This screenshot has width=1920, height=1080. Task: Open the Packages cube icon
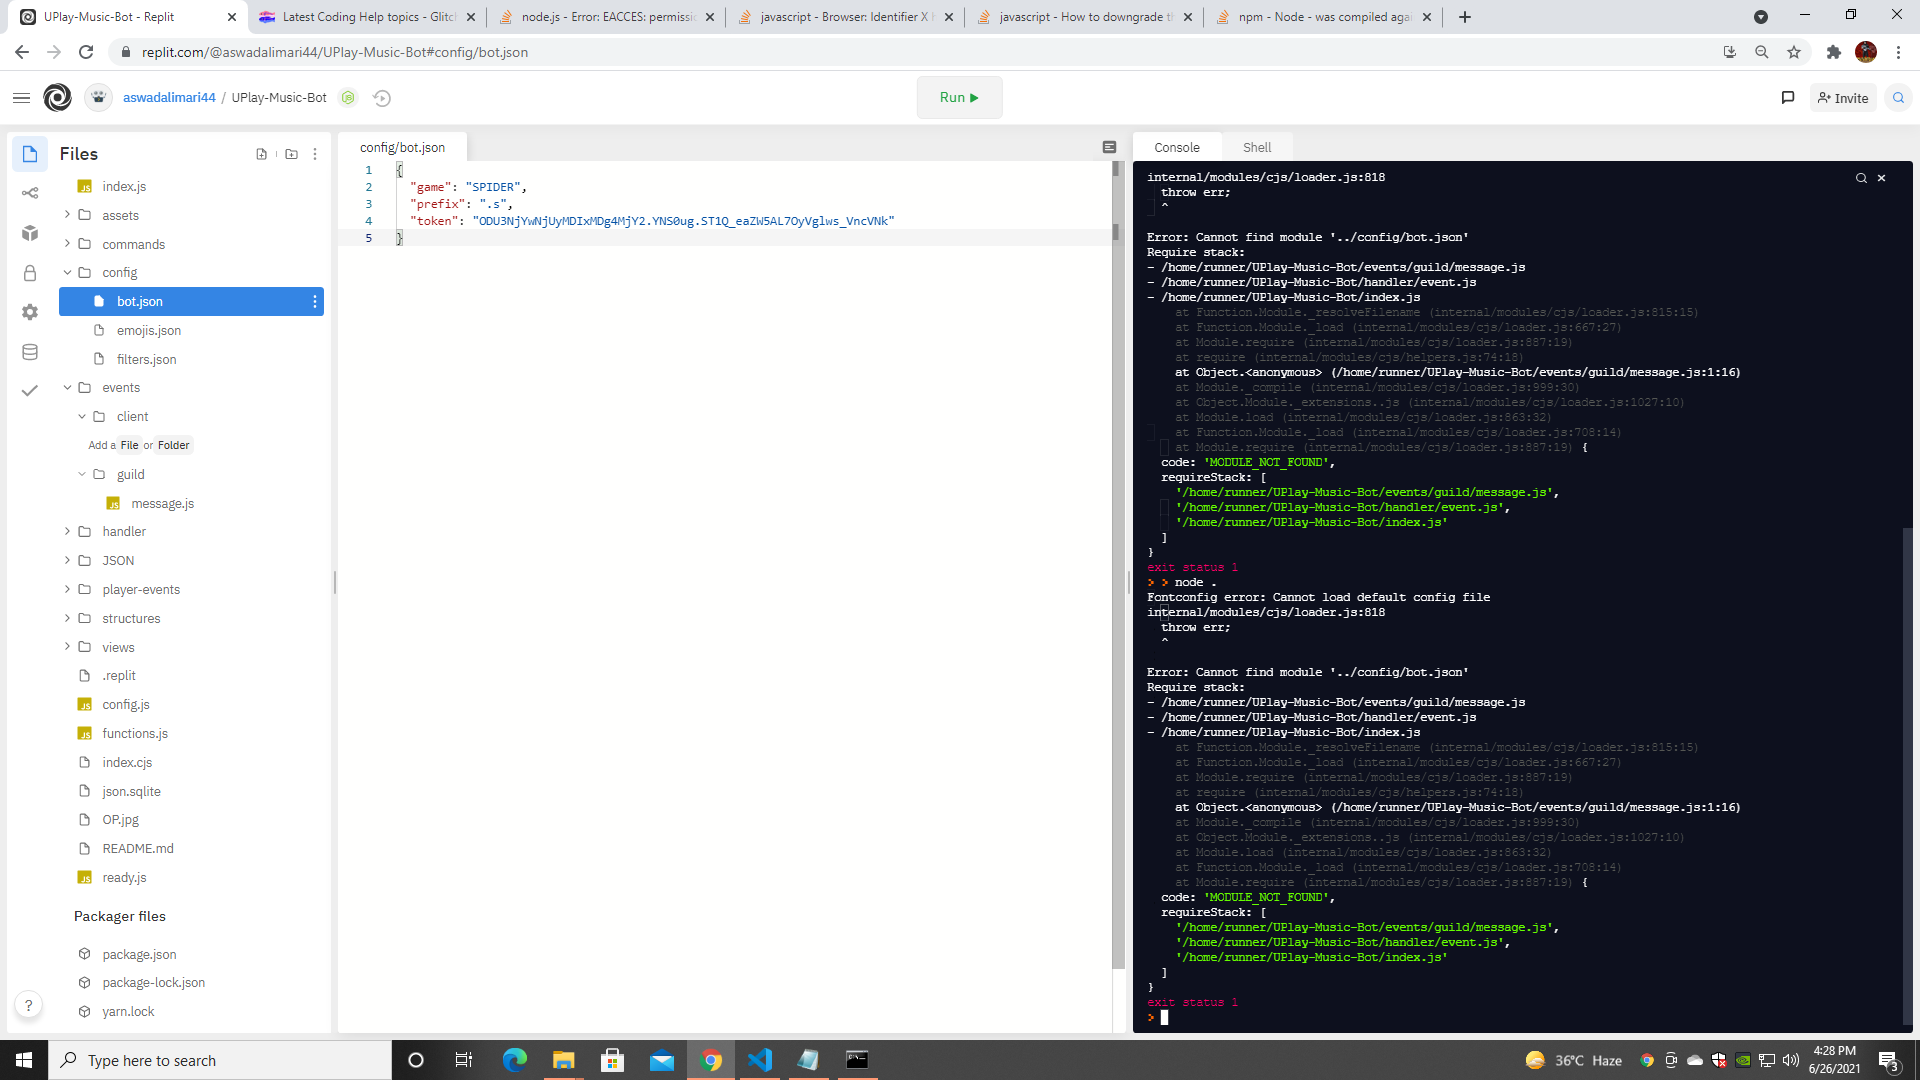point(30,233)
